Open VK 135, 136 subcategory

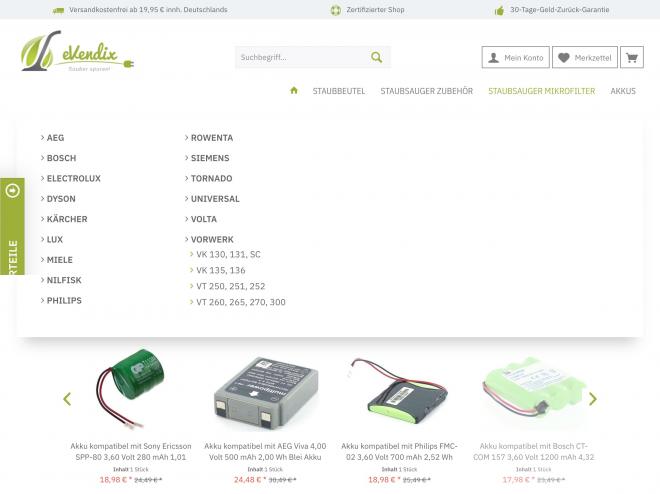[221, 270]
